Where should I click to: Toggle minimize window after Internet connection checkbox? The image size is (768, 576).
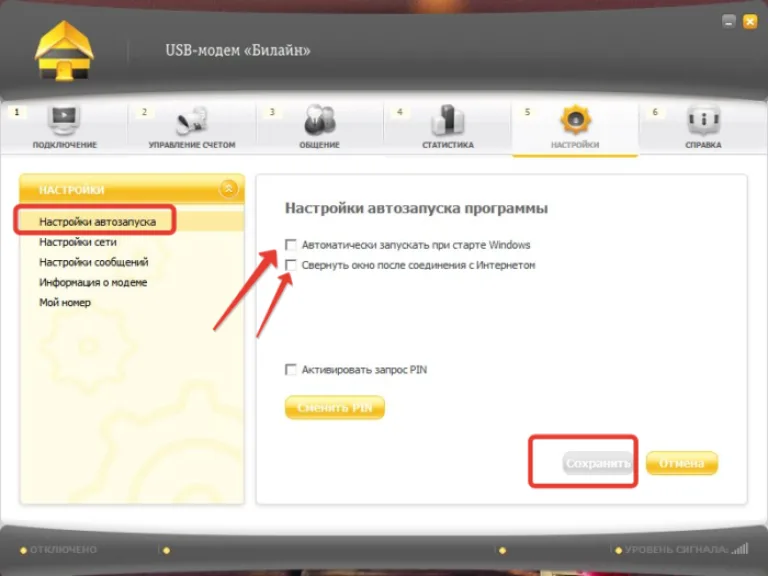click(290, 265)
